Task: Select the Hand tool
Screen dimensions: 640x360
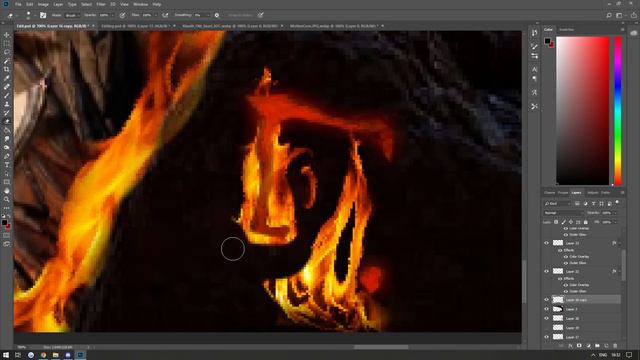Action: coord(7,191)
